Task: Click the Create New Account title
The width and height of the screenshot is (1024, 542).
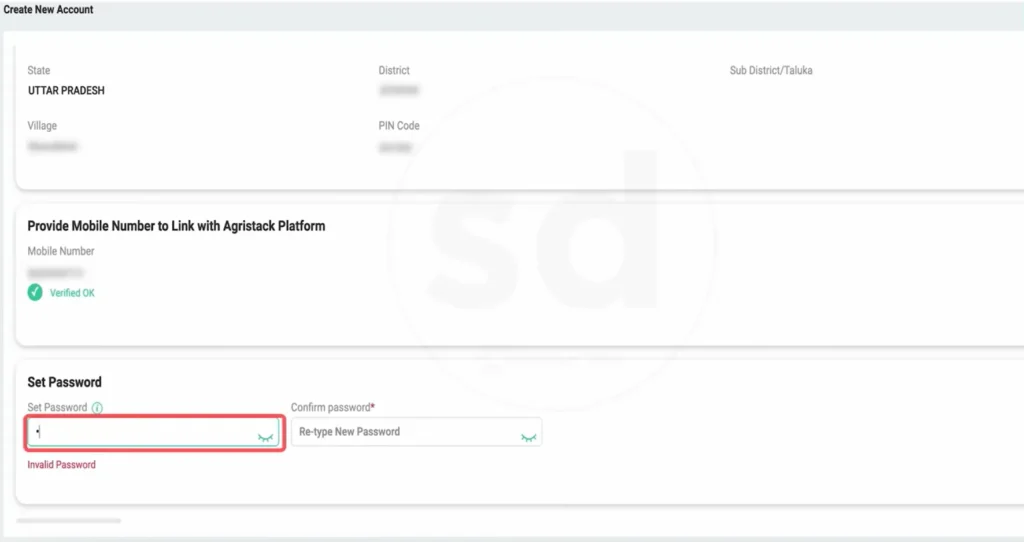Action: (x=48, y=10)
